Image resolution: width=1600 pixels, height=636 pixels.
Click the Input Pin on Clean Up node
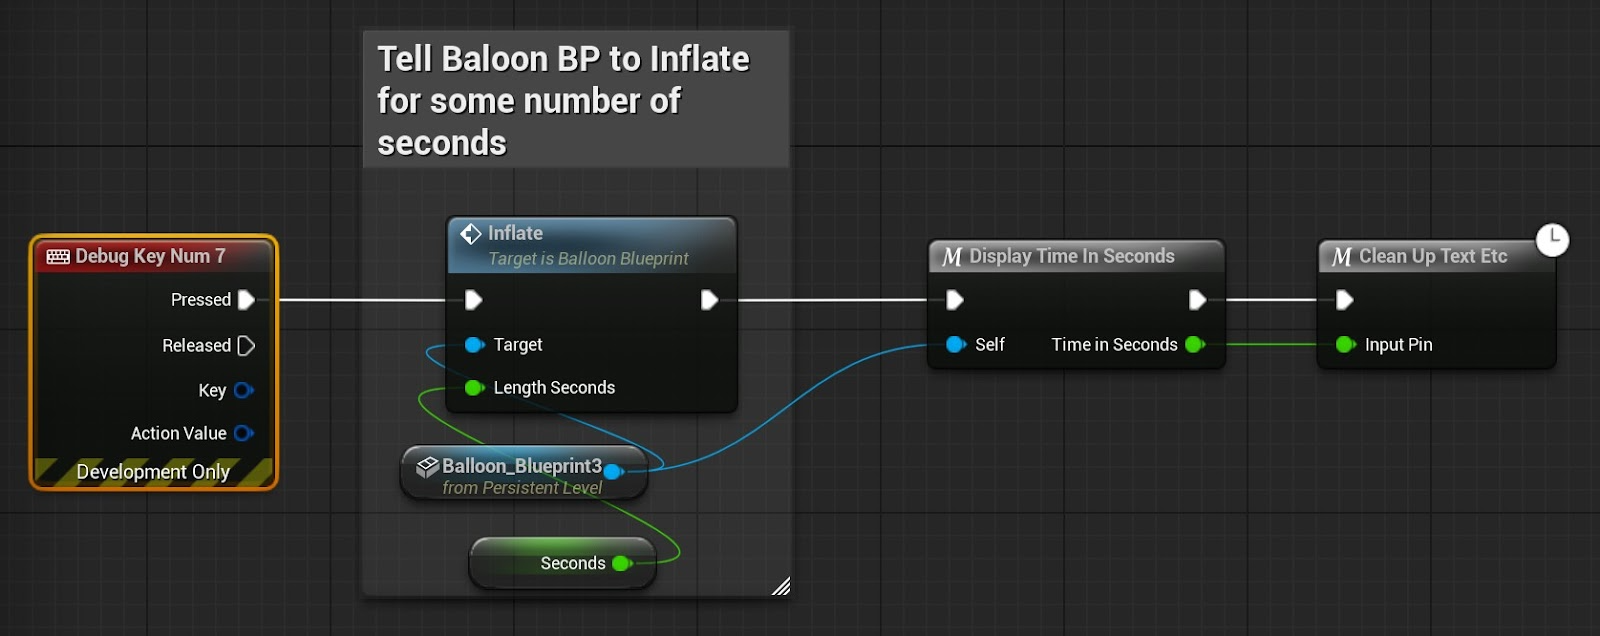1345,345
